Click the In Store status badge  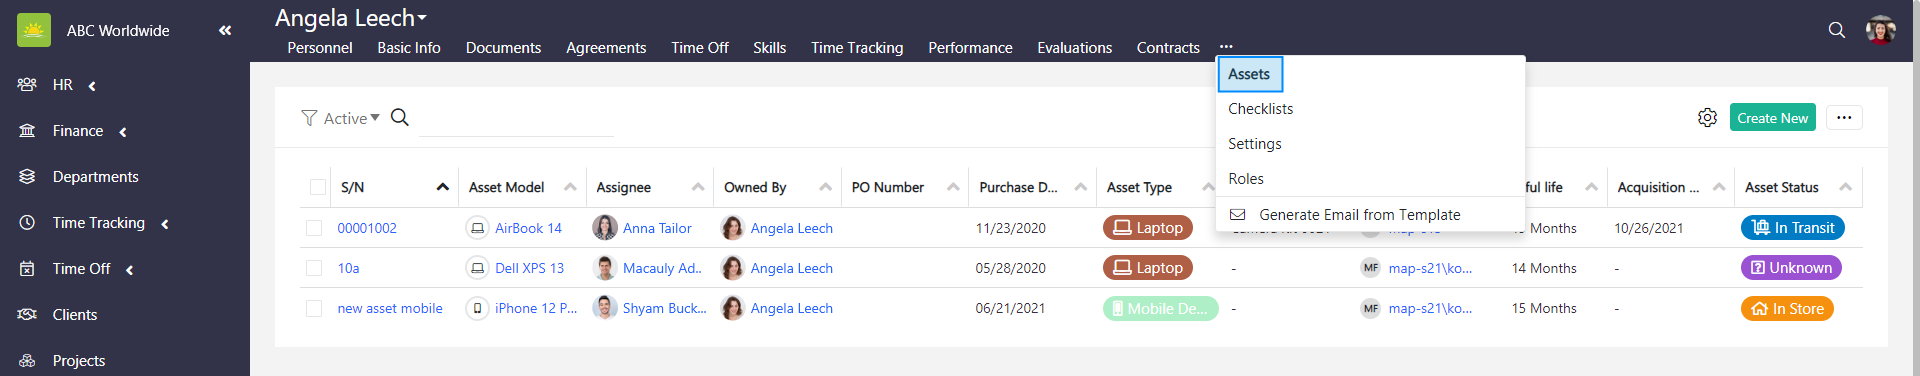pyautogui.click(x=1787, y=309)
